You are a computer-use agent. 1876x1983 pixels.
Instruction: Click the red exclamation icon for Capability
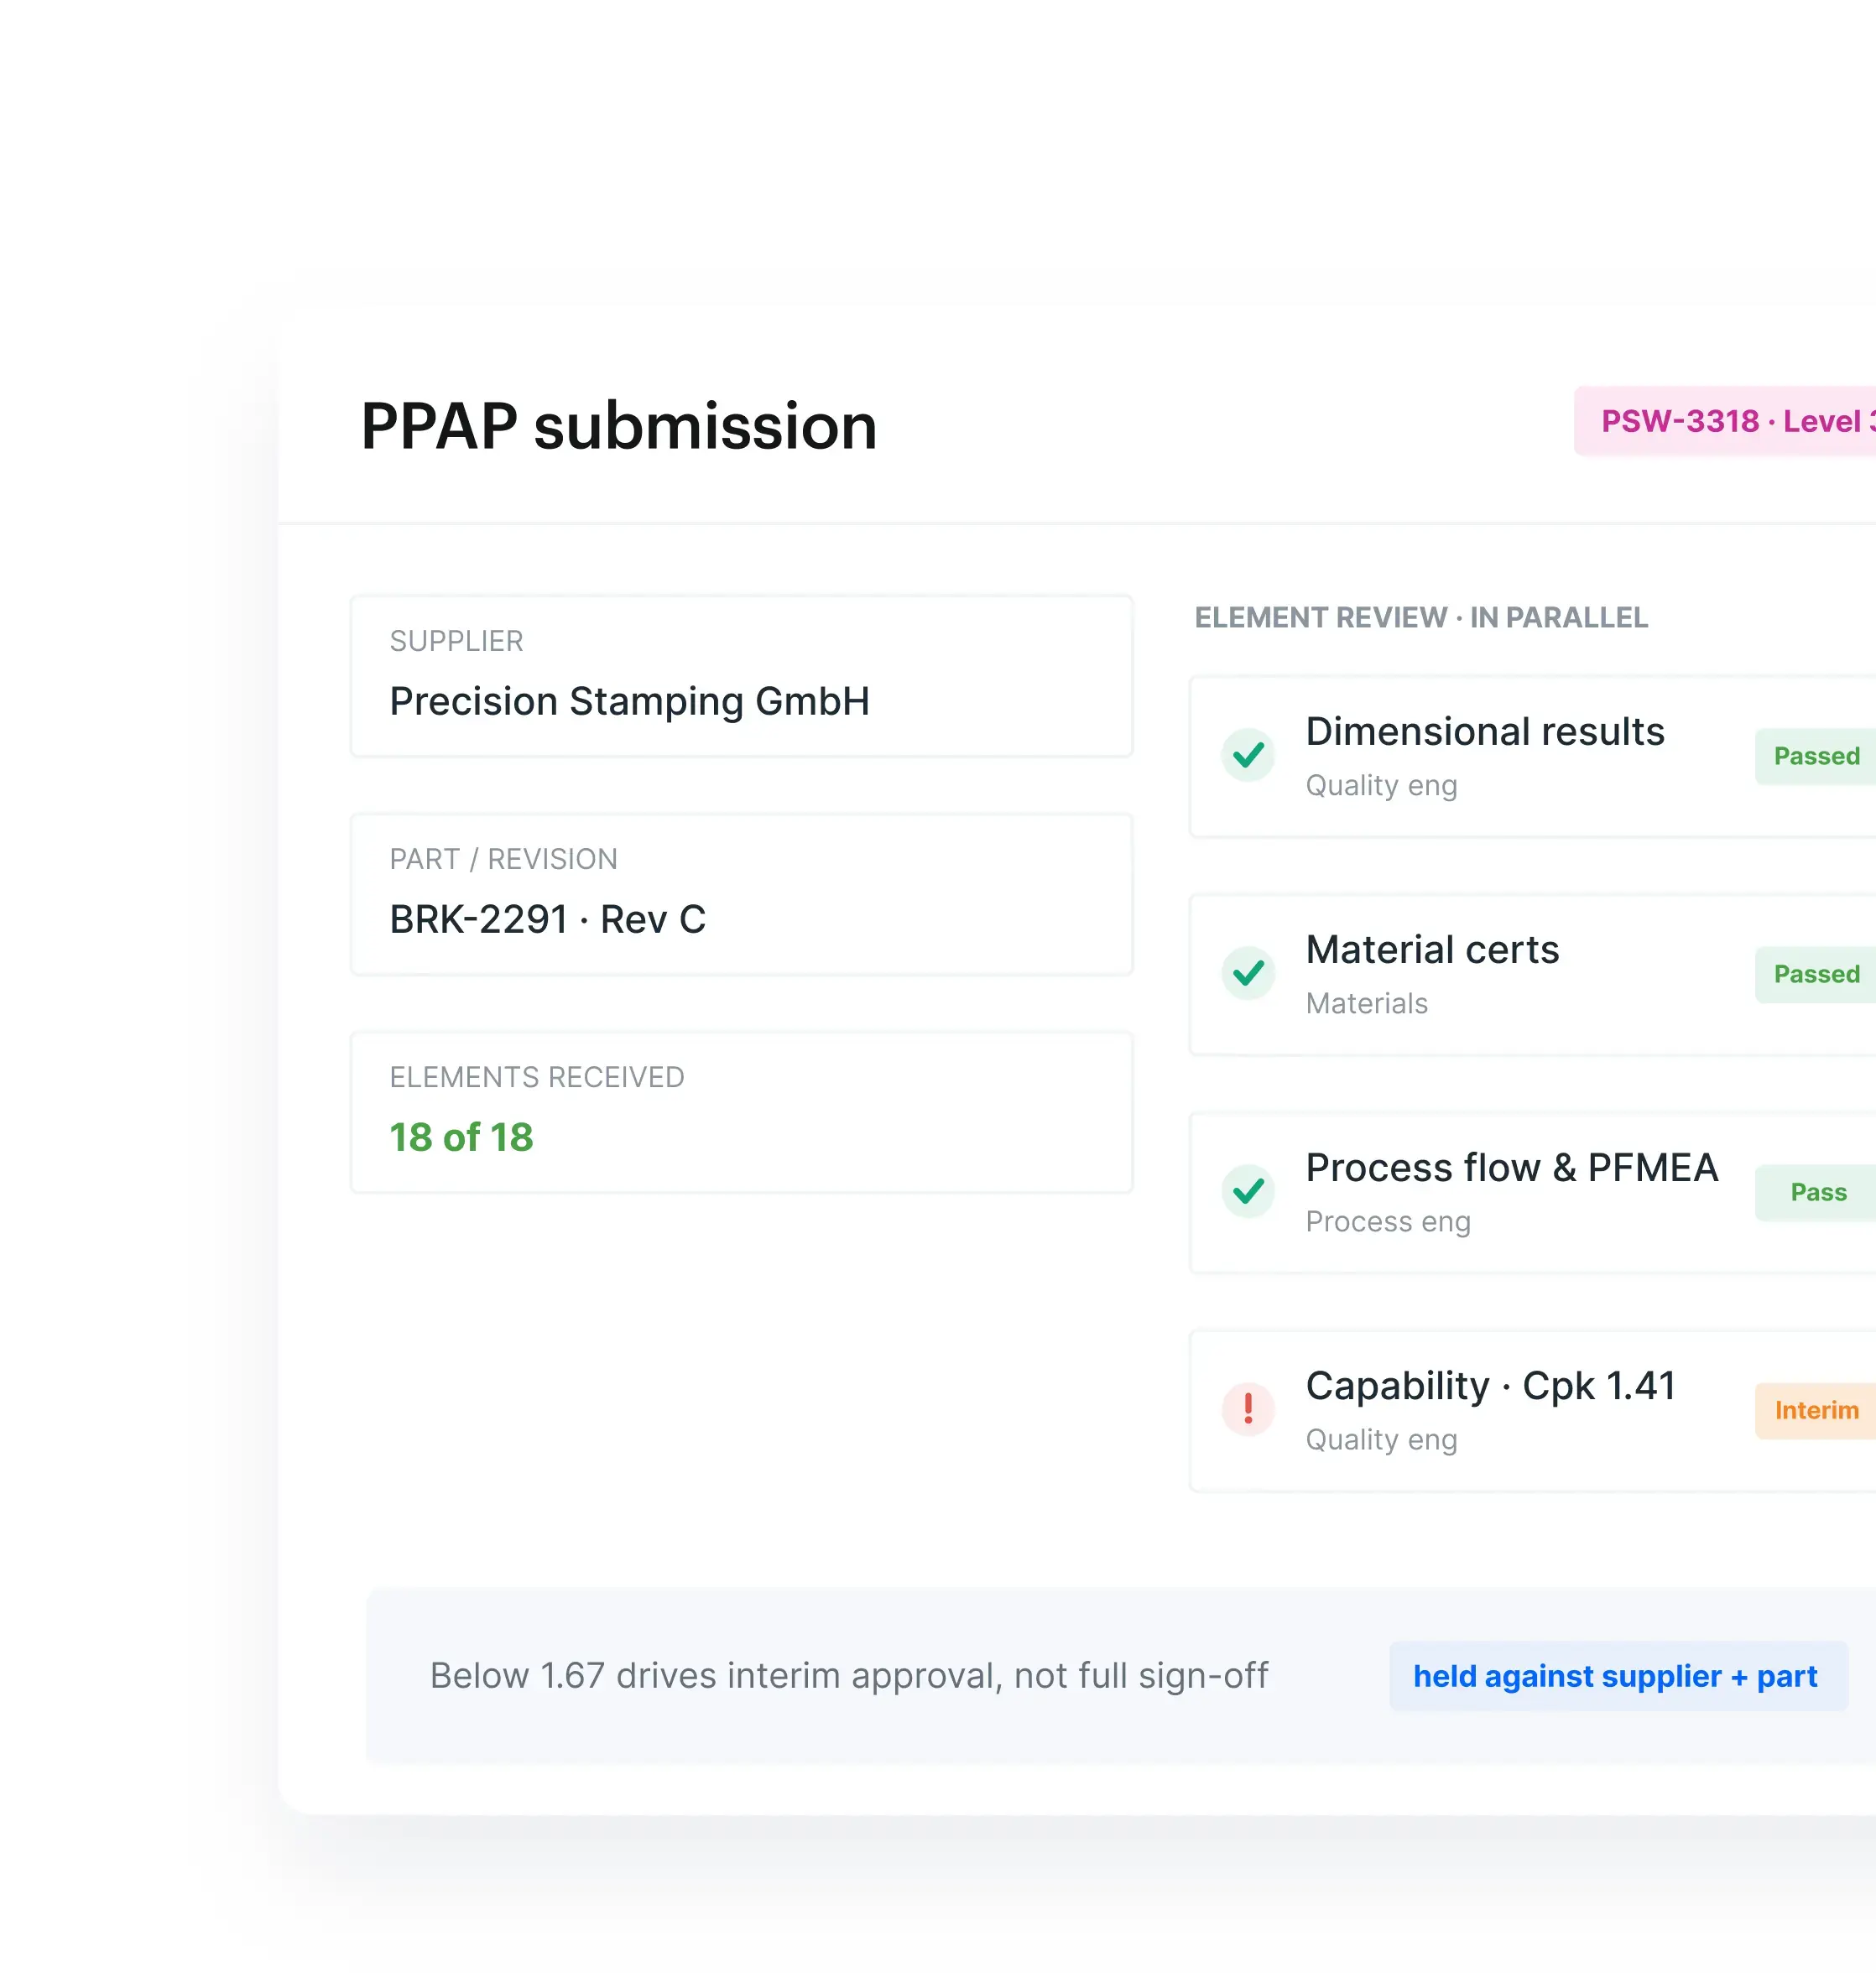1248,1410
